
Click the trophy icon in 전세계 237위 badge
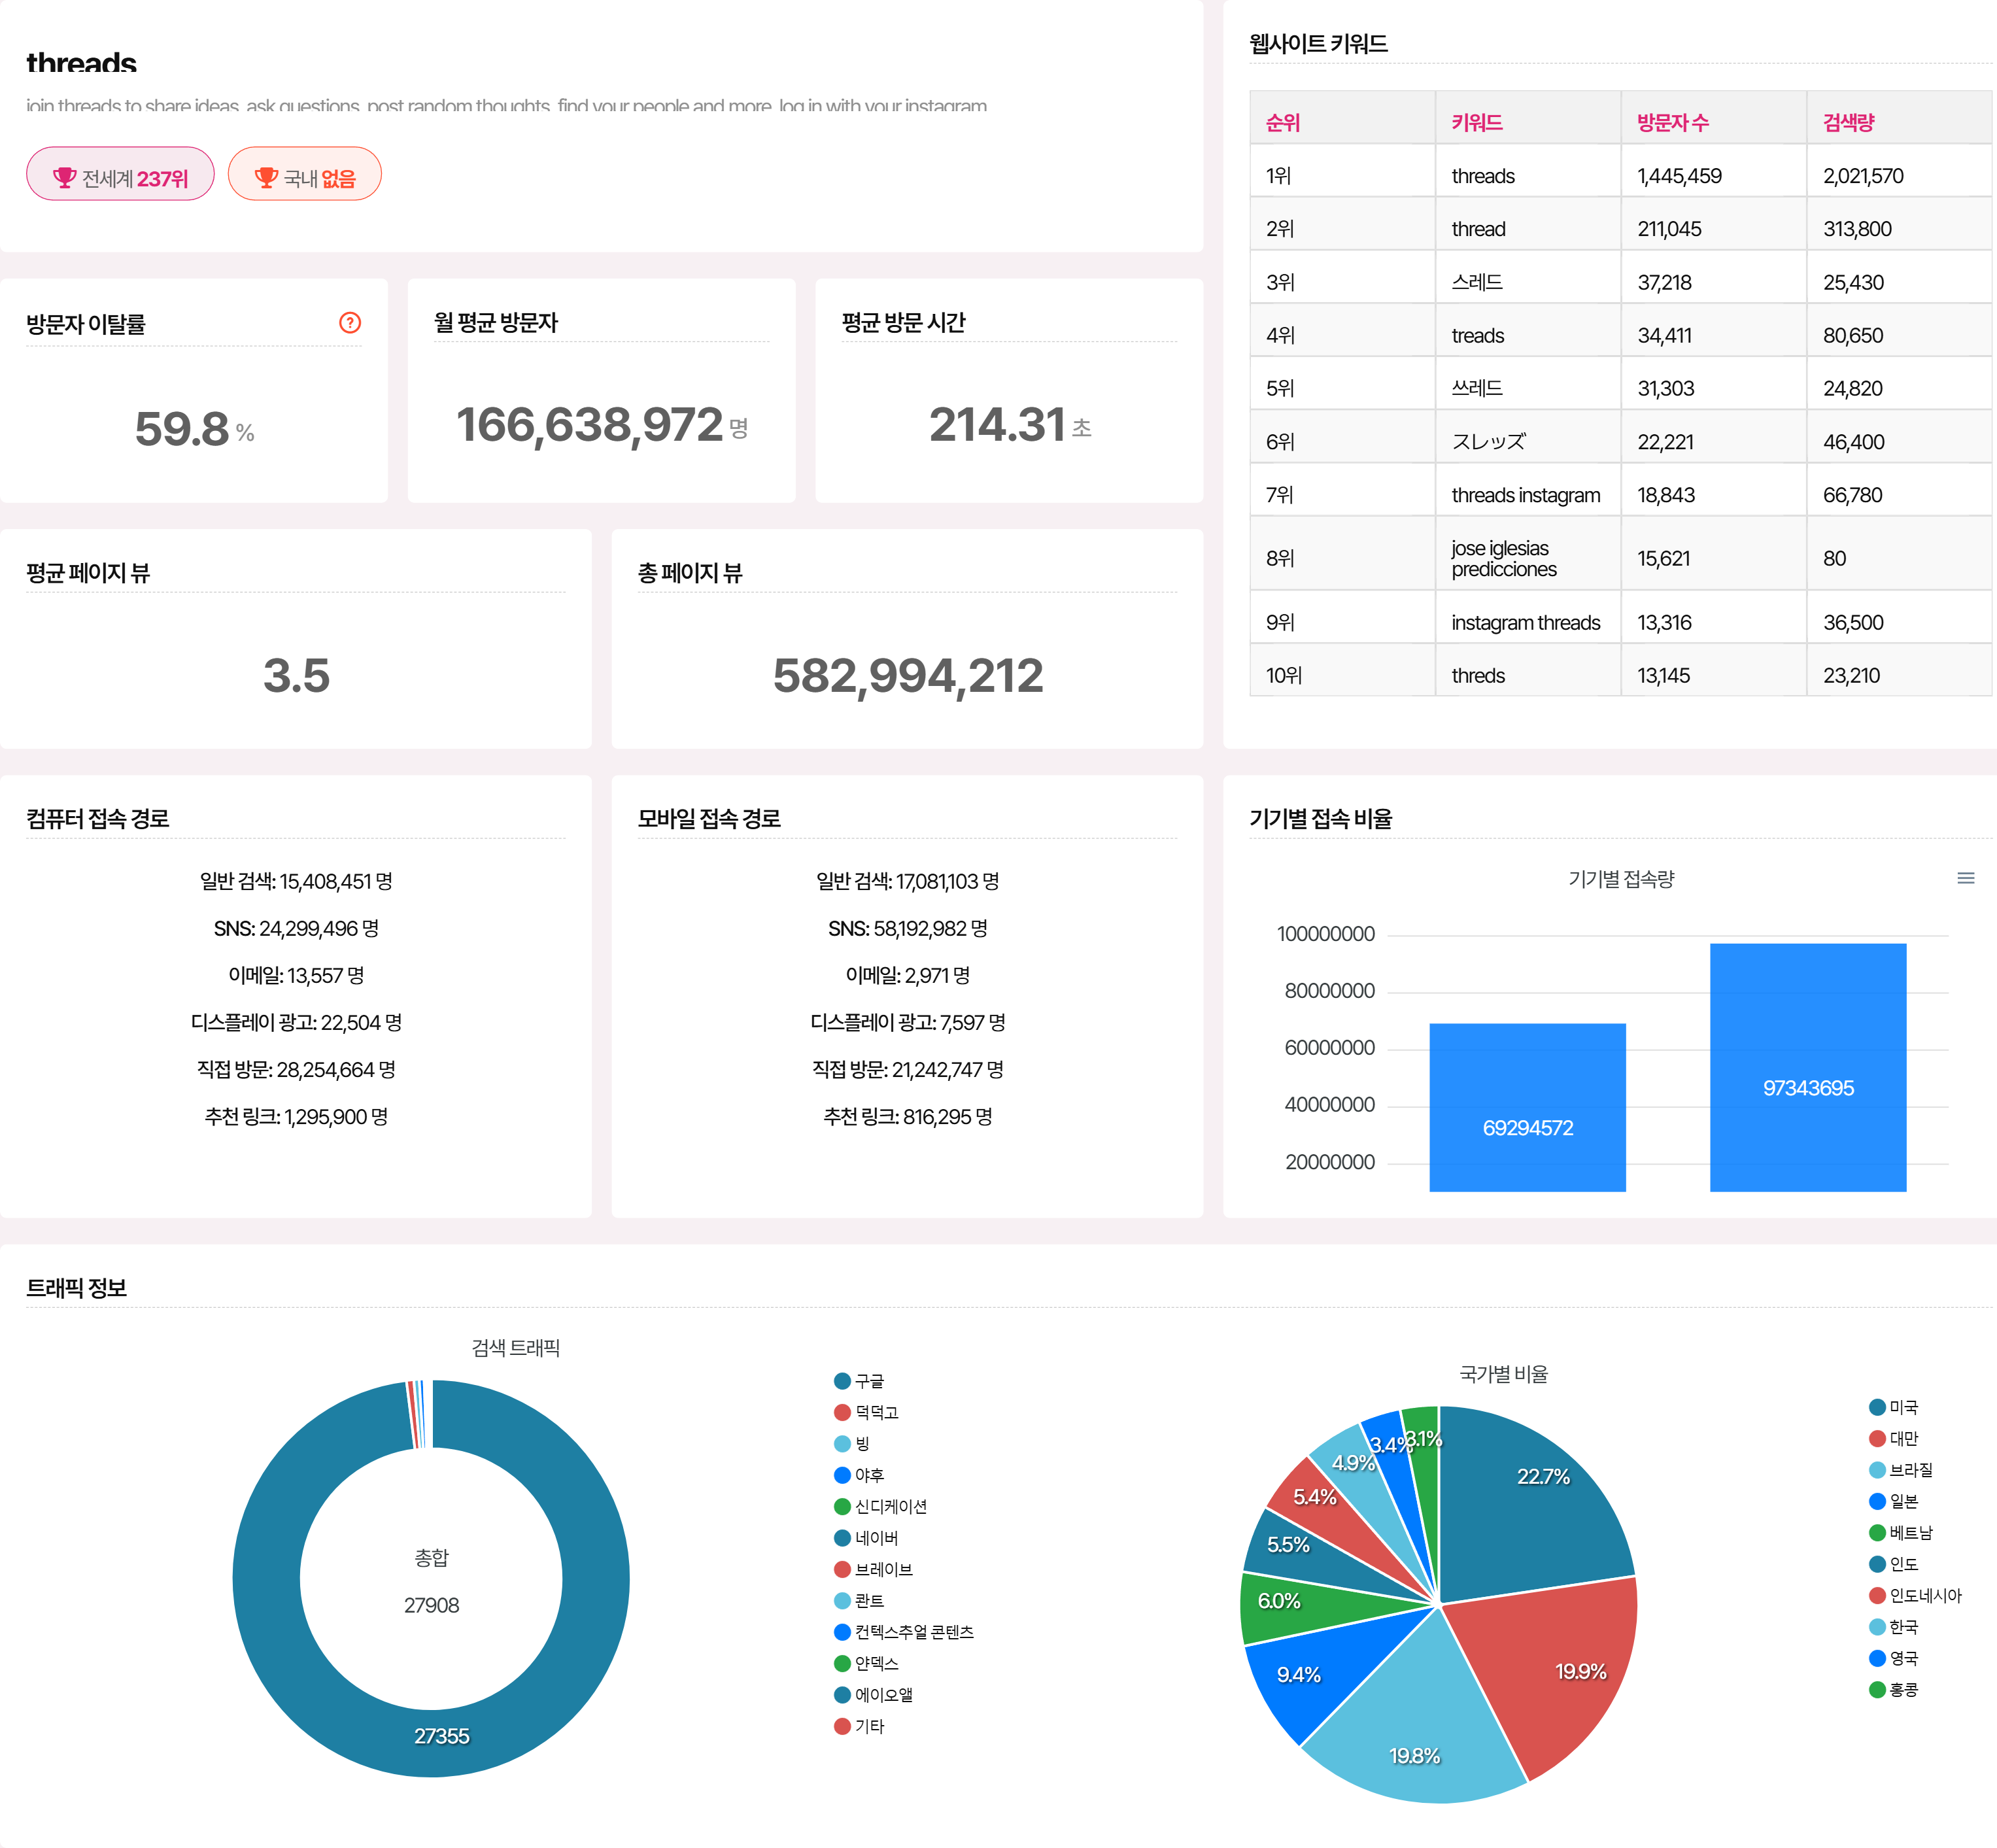tap(65, 177)
